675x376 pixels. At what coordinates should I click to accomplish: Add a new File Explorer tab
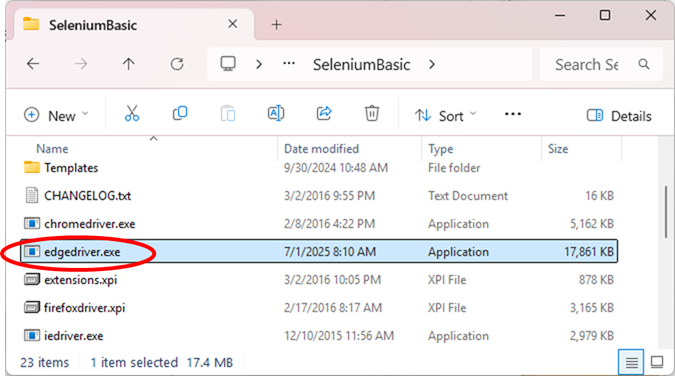tap(276, 25)
